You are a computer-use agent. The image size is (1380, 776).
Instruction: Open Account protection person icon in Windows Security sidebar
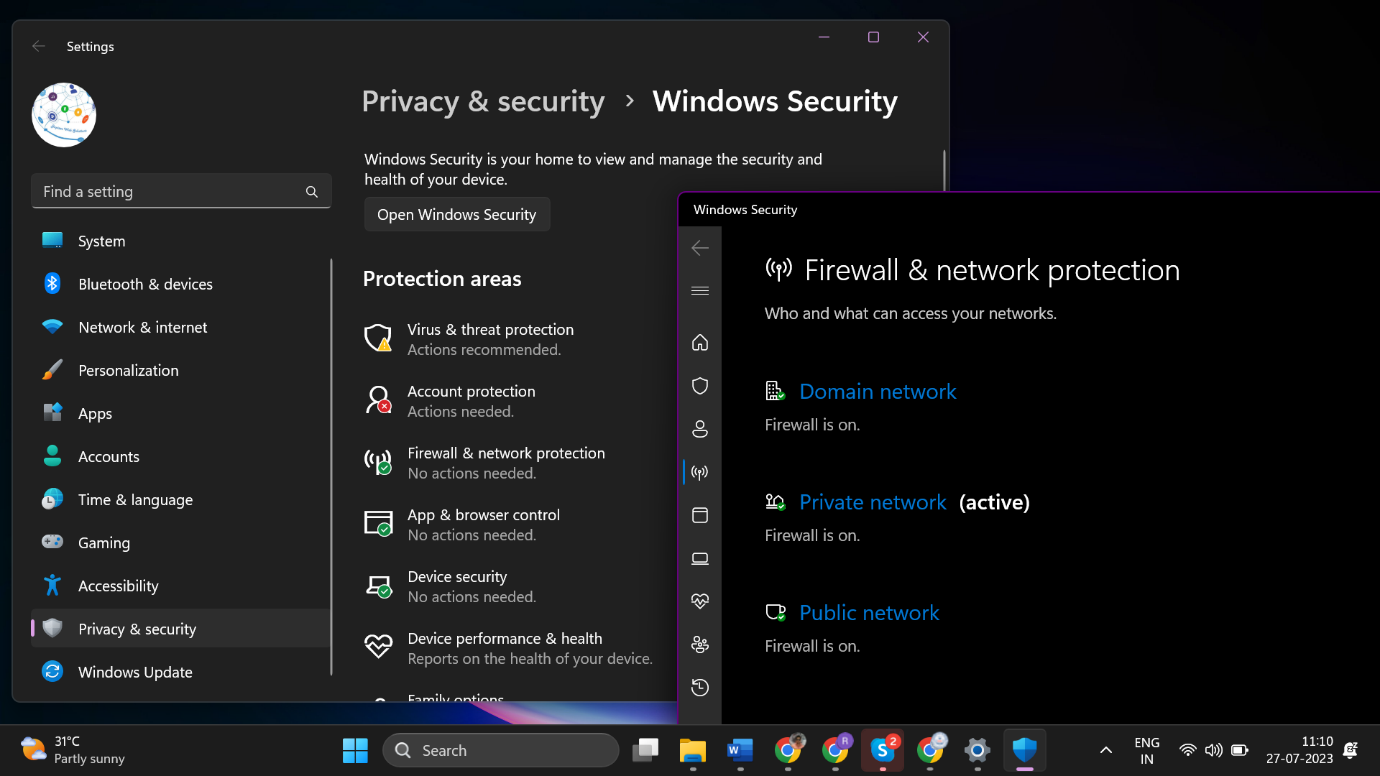[x=700, y=429]
